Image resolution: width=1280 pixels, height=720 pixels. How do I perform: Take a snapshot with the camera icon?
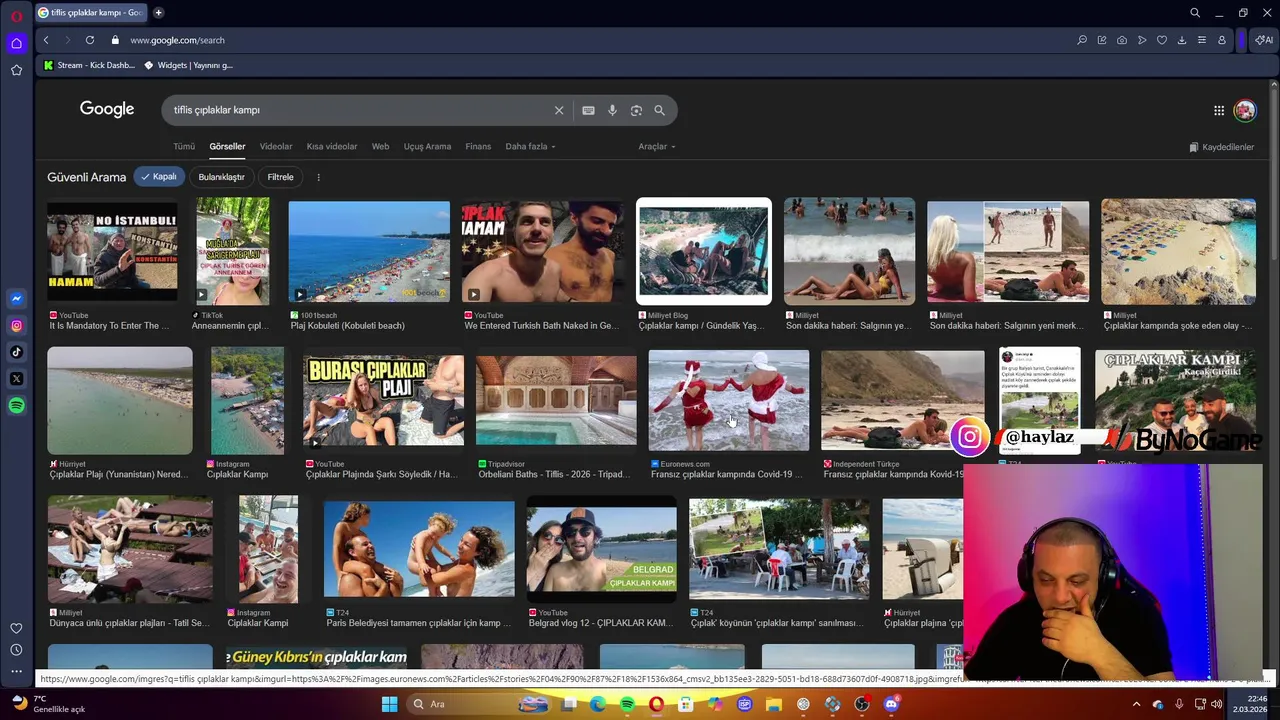[1122, 40]
